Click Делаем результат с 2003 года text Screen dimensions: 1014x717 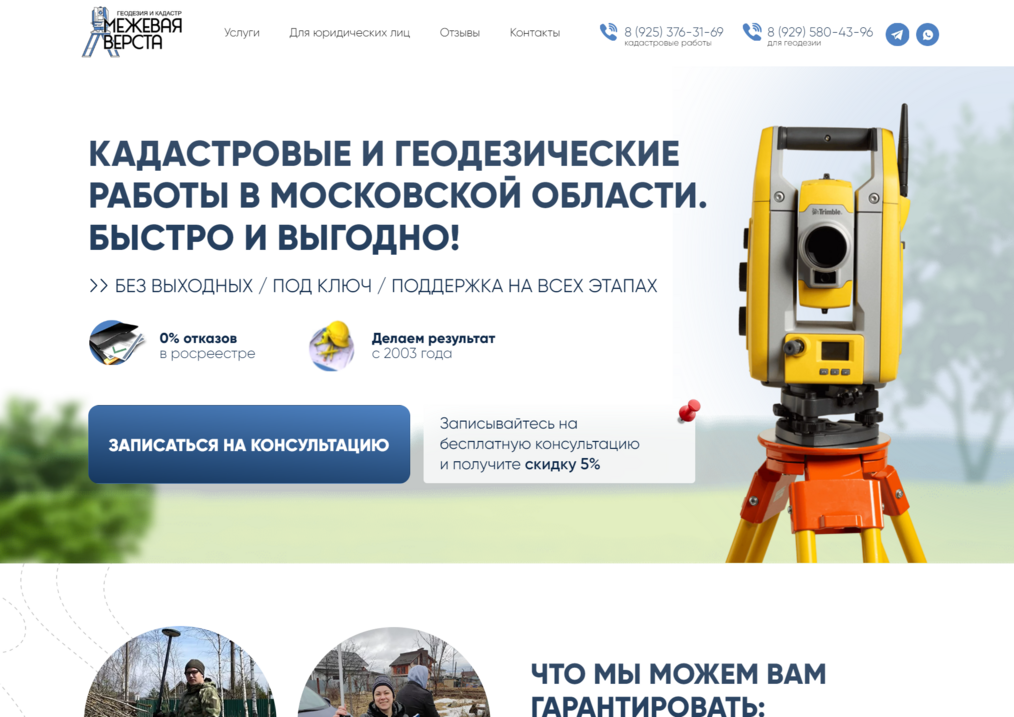433,346
